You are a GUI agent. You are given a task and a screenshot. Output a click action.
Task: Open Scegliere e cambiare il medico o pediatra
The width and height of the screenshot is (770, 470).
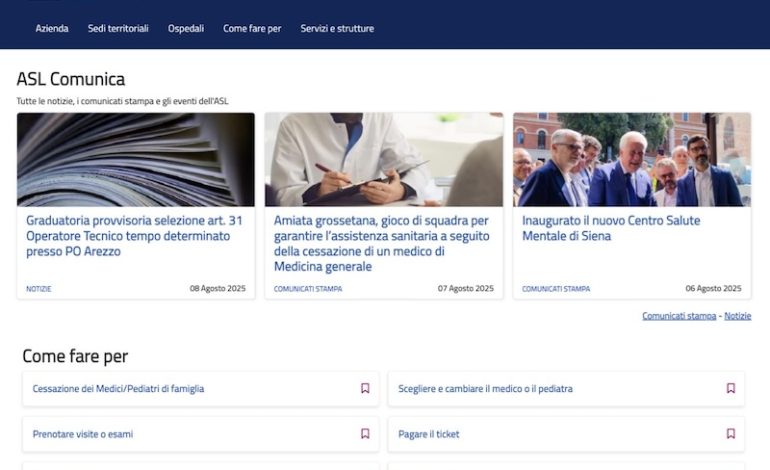coord(485,388)
